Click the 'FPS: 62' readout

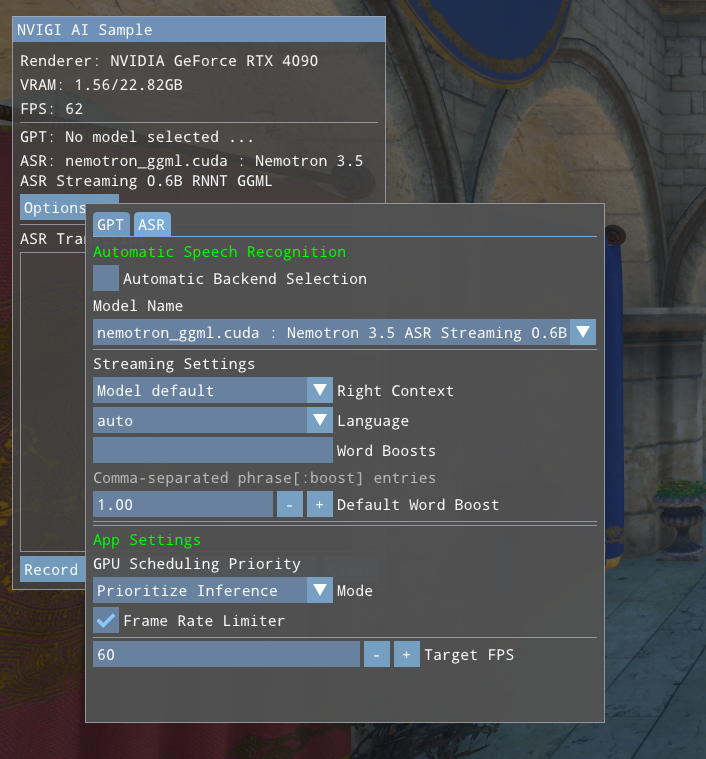pyautogui.click(x=52, y=109)
